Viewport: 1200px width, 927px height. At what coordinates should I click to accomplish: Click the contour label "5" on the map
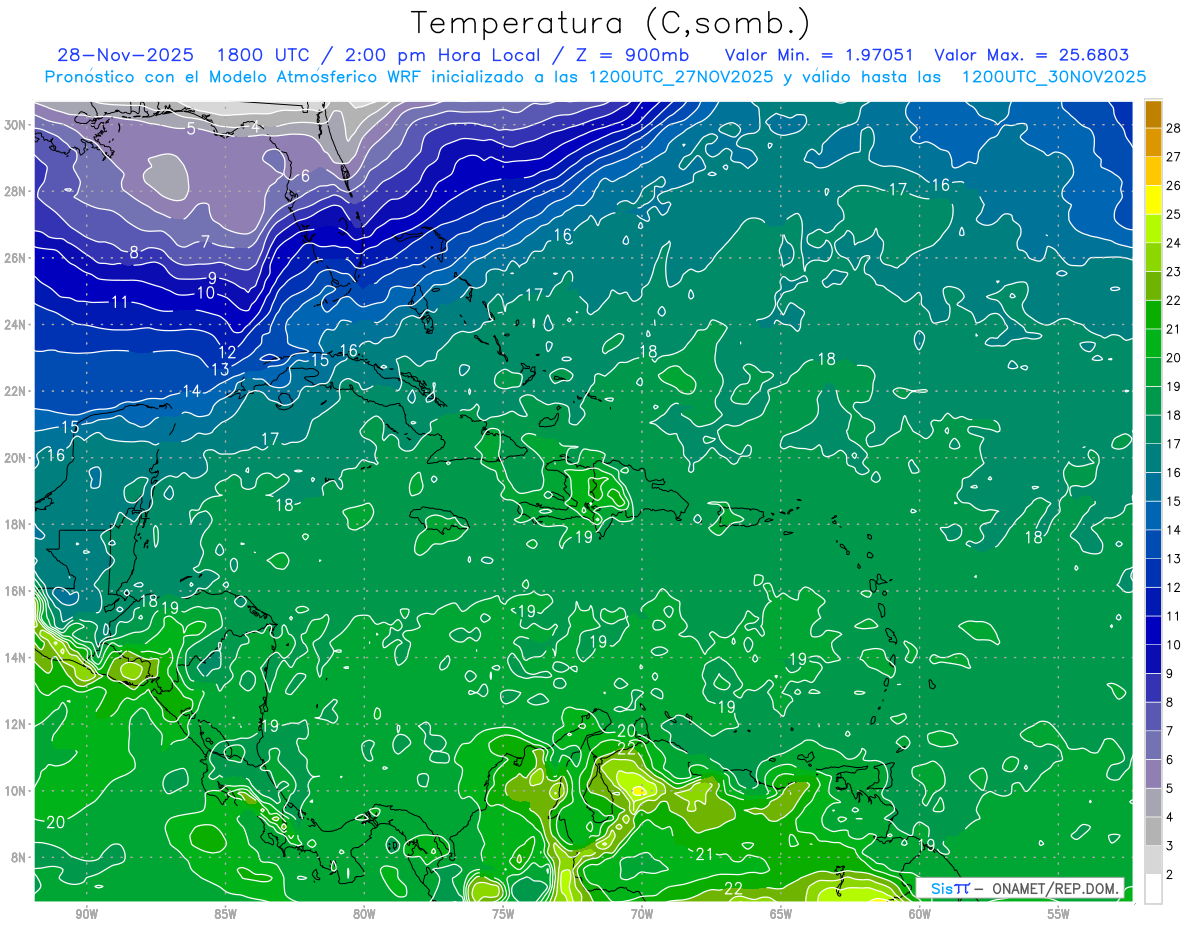[x=191, y=127]
